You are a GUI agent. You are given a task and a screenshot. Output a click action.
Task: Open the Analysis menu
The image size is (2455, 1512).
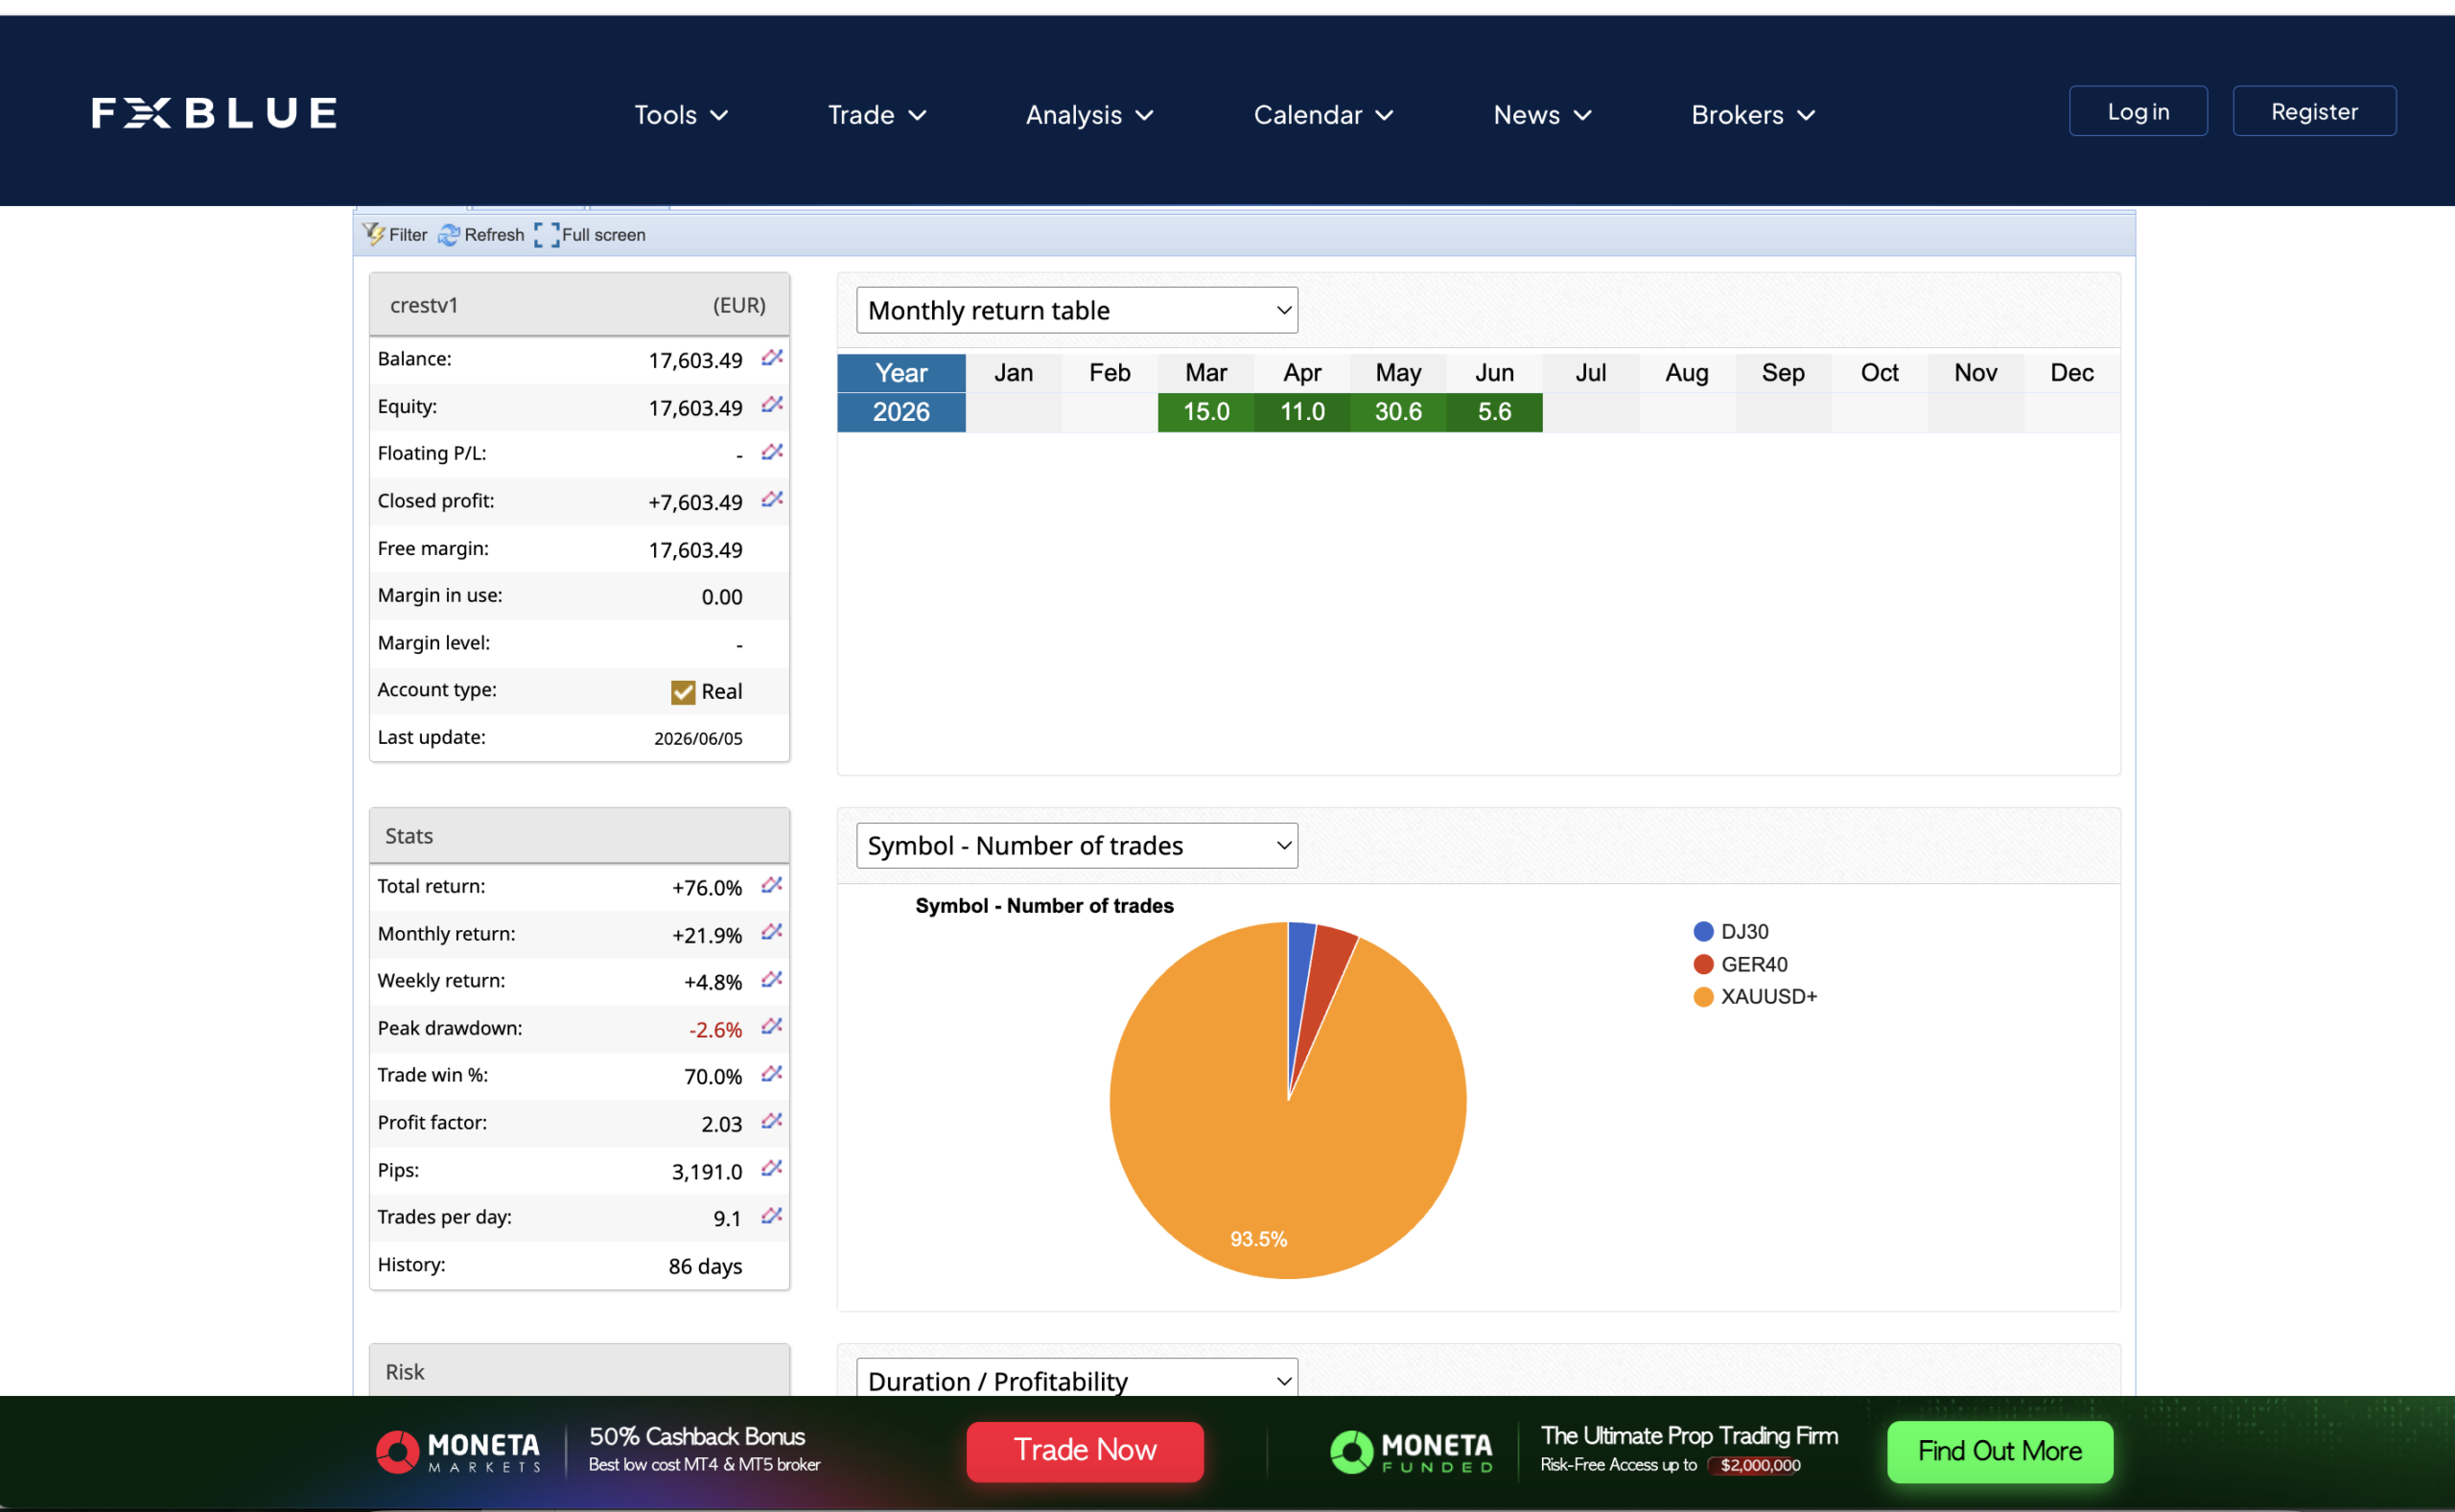[1089, 115]
